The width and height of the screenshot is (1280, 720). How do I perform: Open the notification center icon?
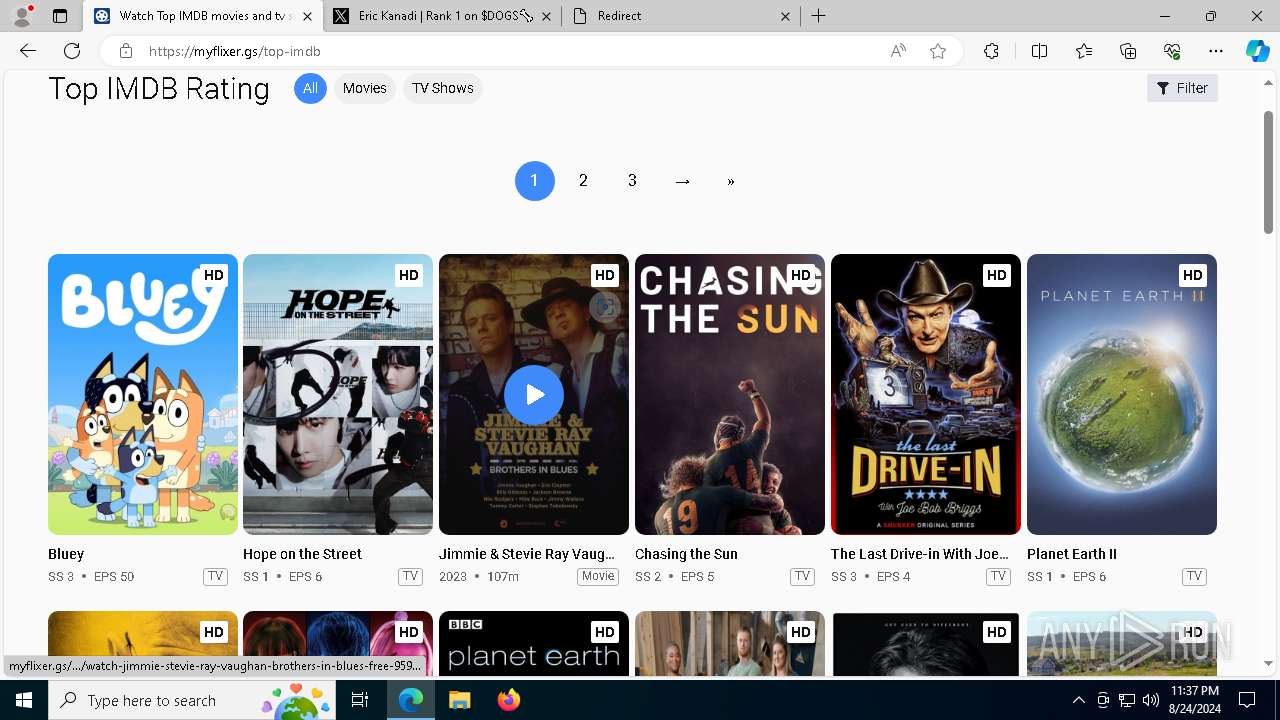[x=1247, y=700]
